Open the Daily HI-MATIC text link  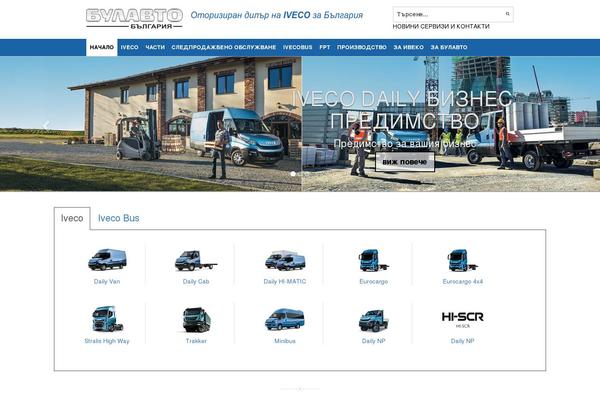285,281
